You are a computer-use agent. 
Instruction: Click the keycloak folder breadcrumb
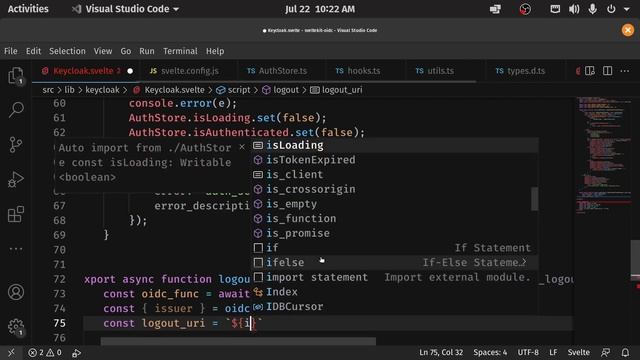pos(102,90)
